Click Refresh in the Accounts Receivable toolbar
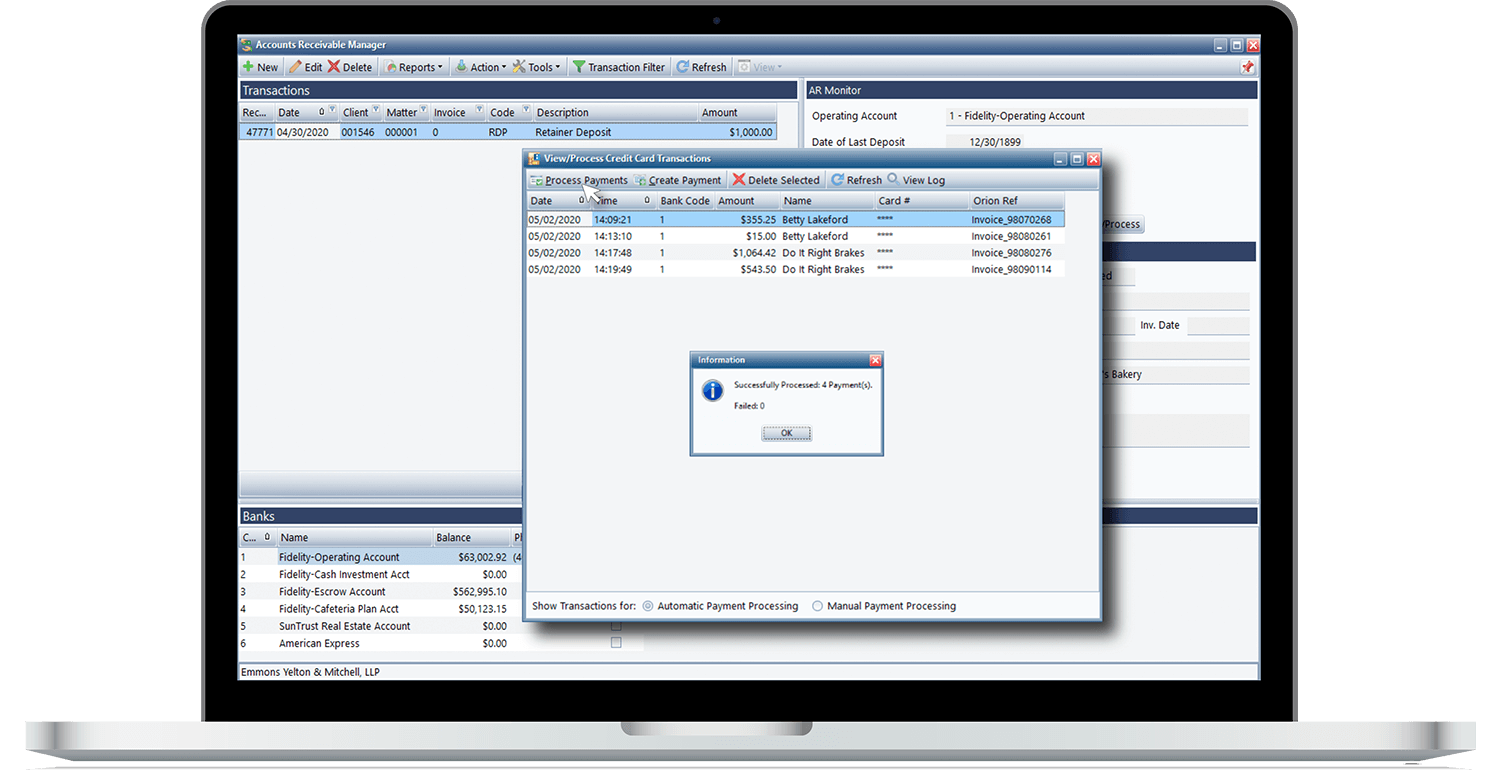The height and width of the screenshot is (770, 1500). [701, 67]
